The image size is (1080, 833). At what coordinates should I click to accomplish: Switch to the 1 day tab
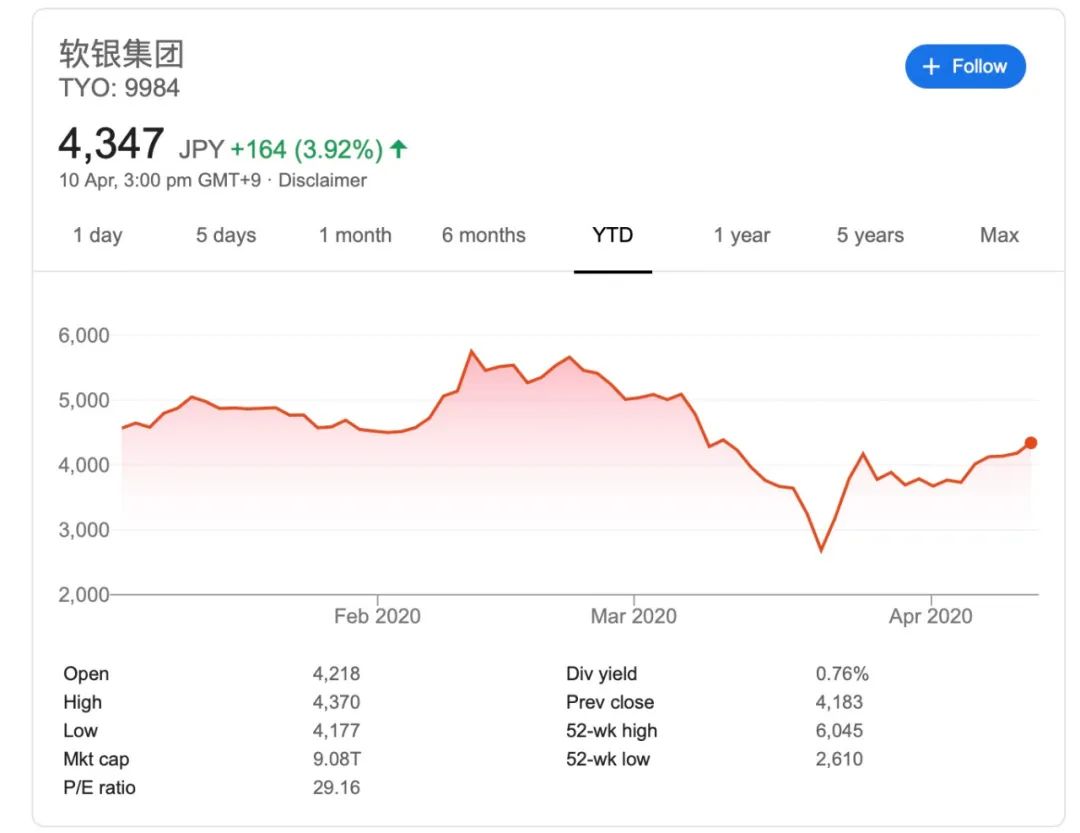[98, 236]
